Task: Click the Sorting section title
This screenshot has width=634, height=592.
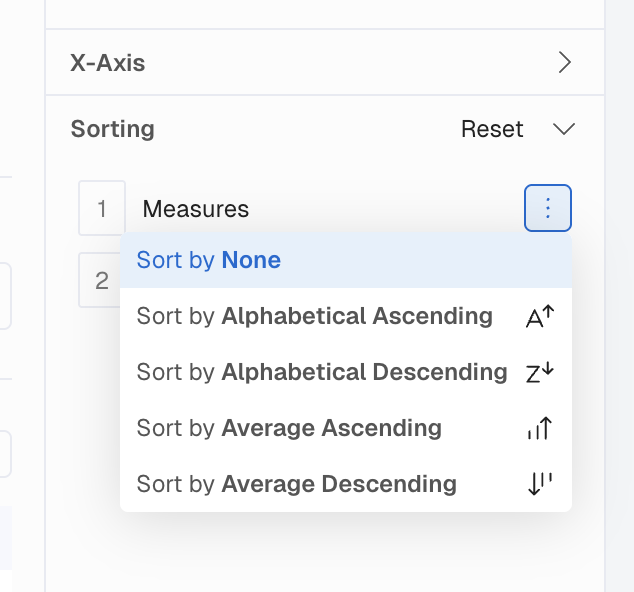Action: pos(112,129)
